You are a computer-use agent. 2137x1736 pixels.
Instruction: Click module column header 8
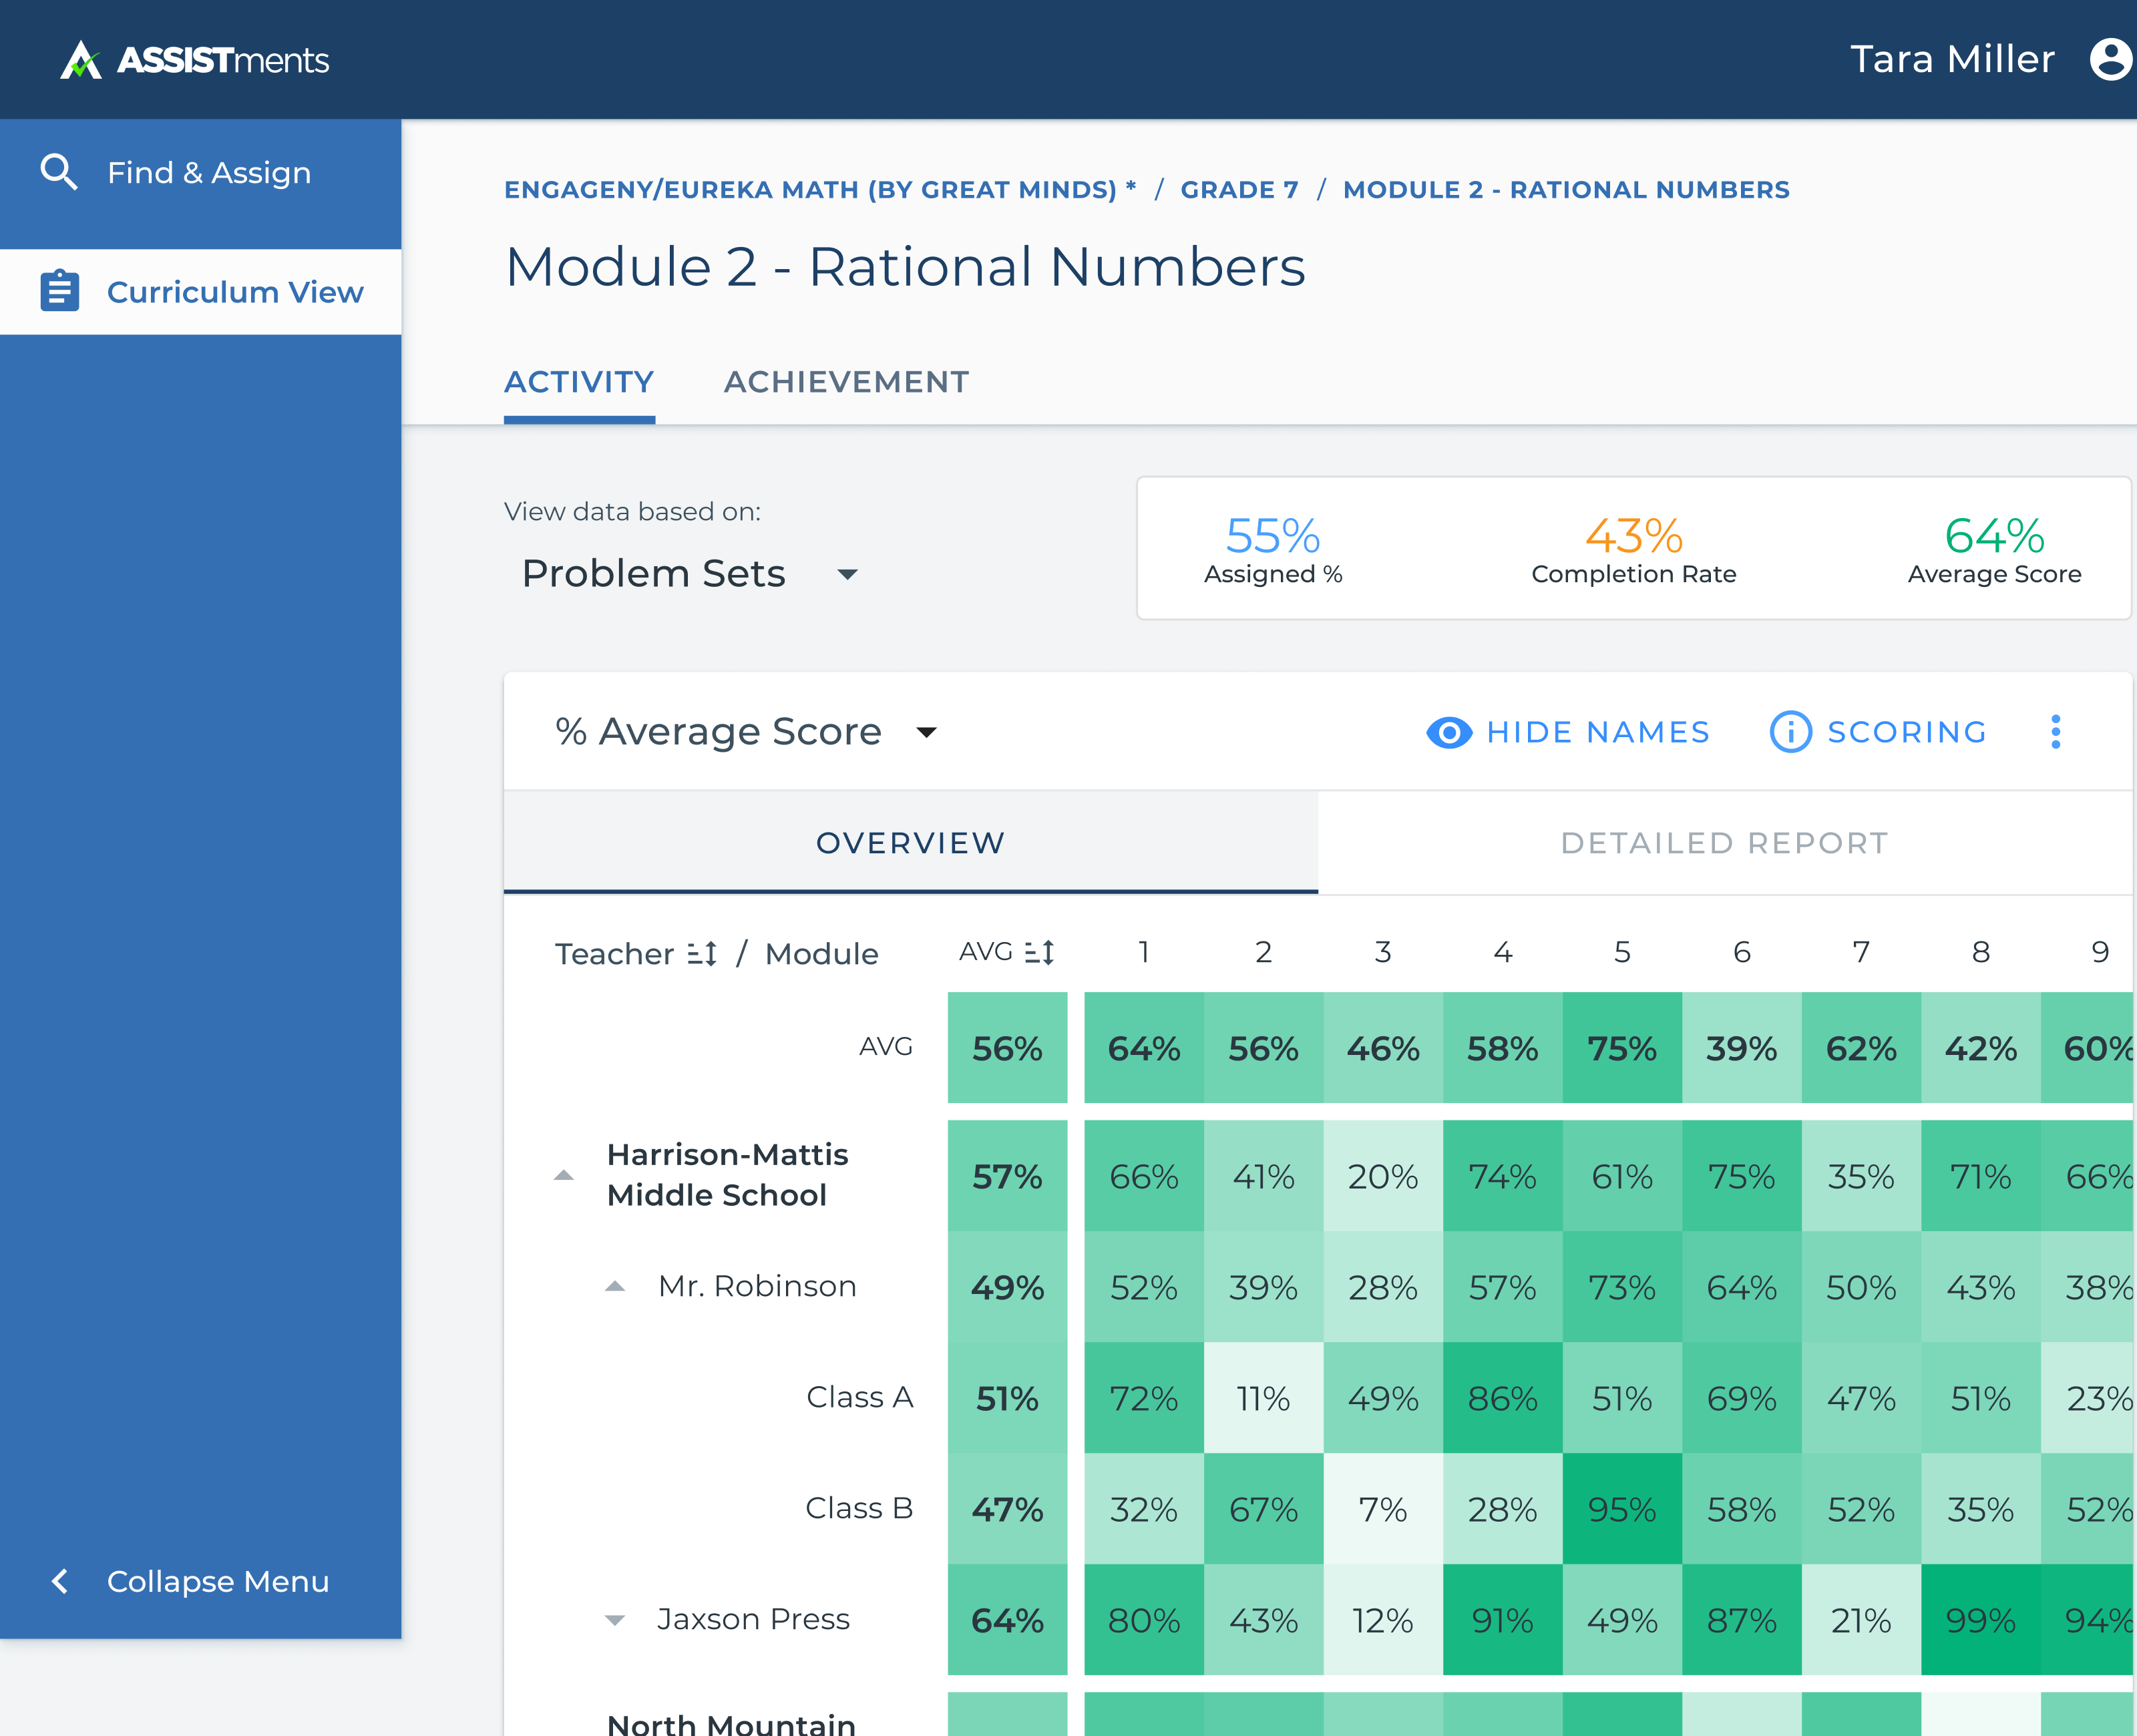1980,952
